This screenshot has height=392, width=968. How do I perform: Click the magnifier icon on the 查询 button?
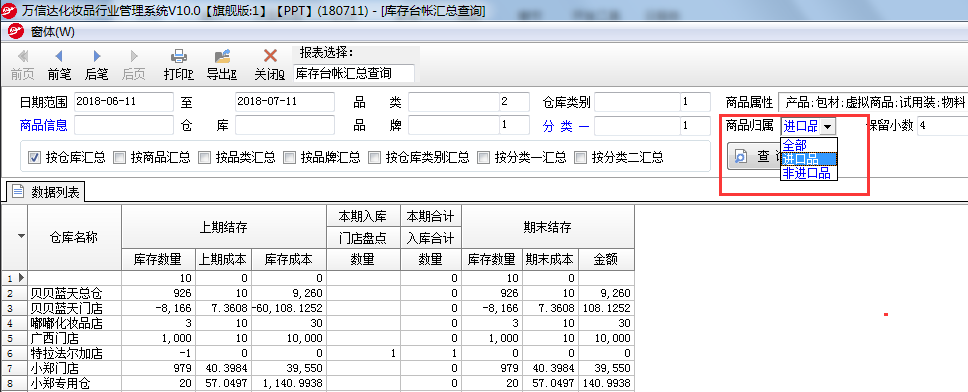pyautogui.click(x=741, y=157)
